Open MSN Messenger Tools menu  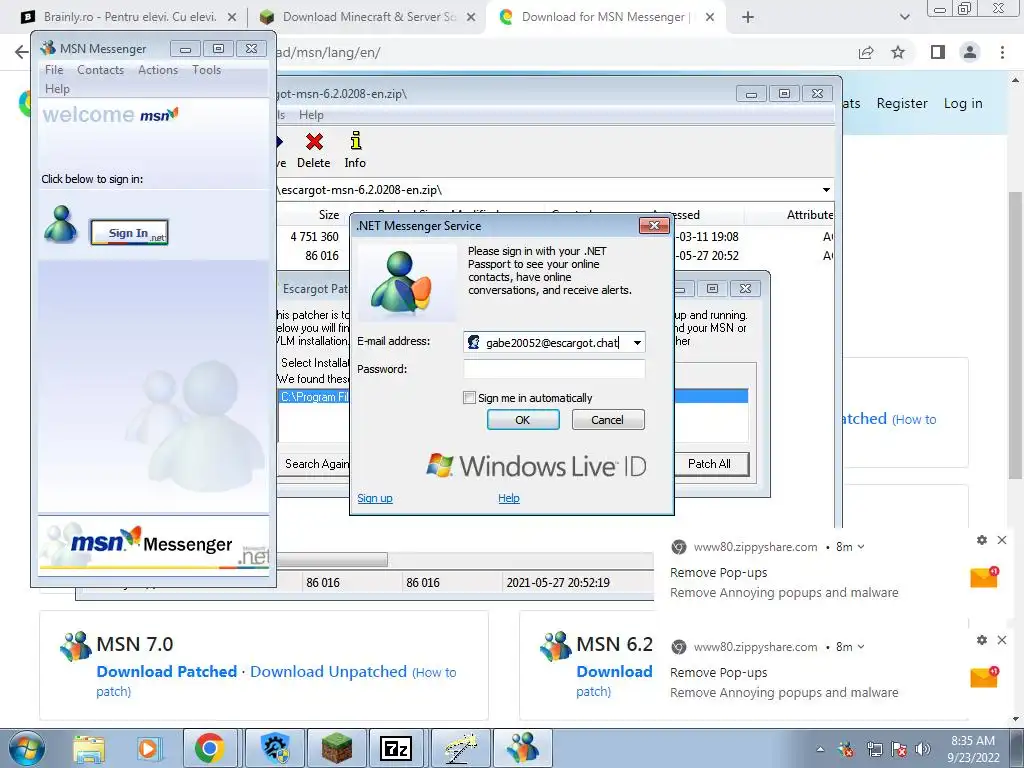point(206,70)
